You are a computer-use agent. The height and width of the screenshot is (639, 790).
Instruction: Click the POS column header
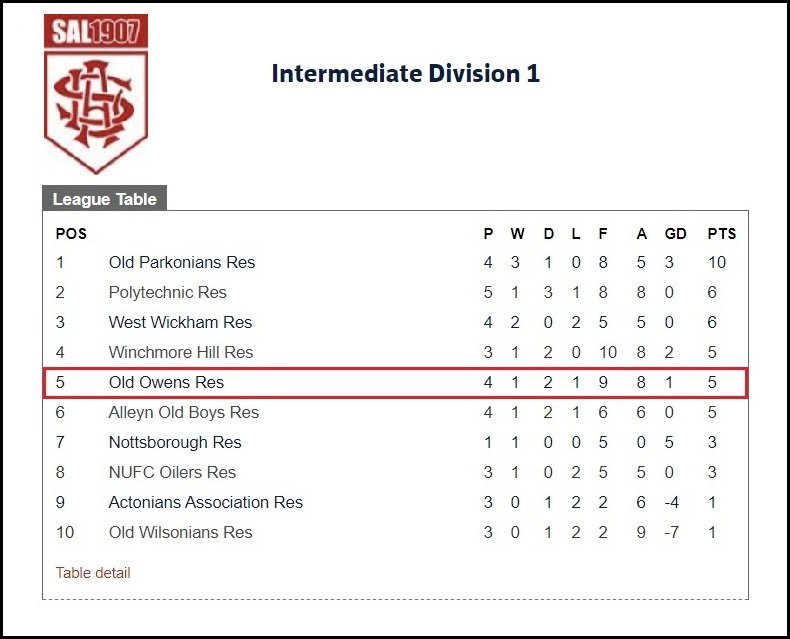[x=71, y=233]
